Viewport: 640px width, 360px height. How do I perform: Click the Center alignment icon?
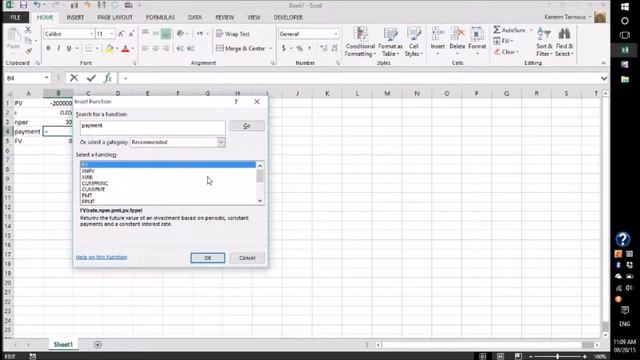tap(156, 49)
